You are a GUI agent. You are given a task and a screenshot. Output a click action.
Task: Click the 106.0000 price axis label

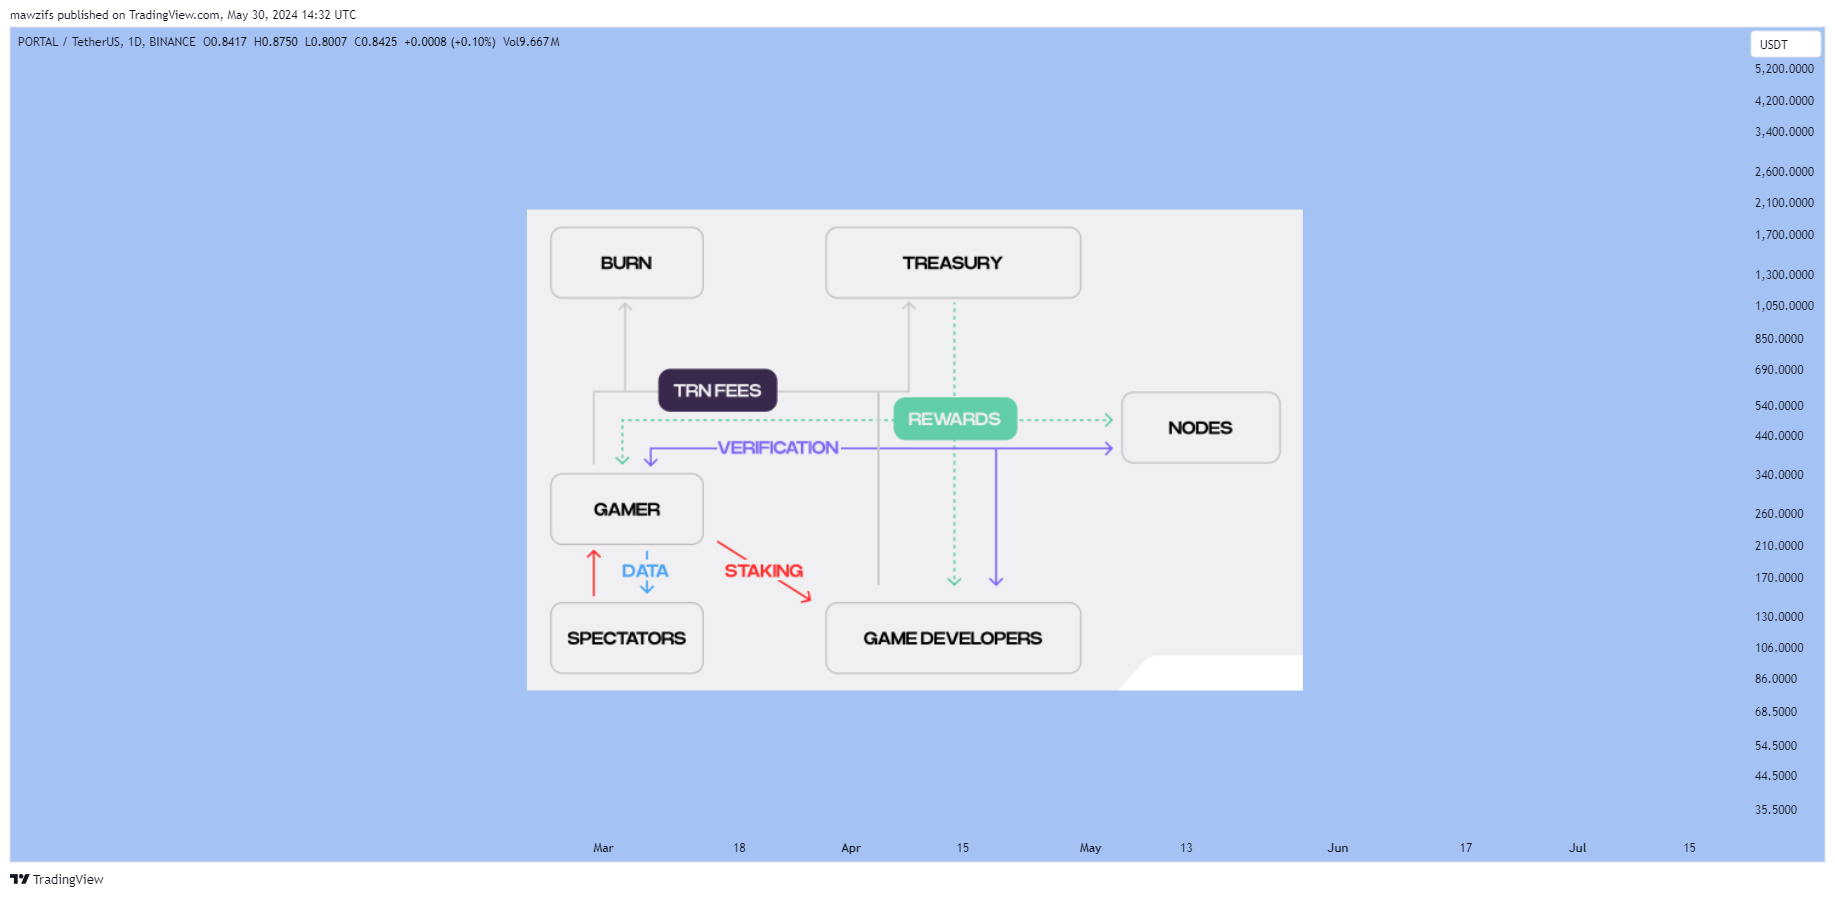[x=1779, y=648]
